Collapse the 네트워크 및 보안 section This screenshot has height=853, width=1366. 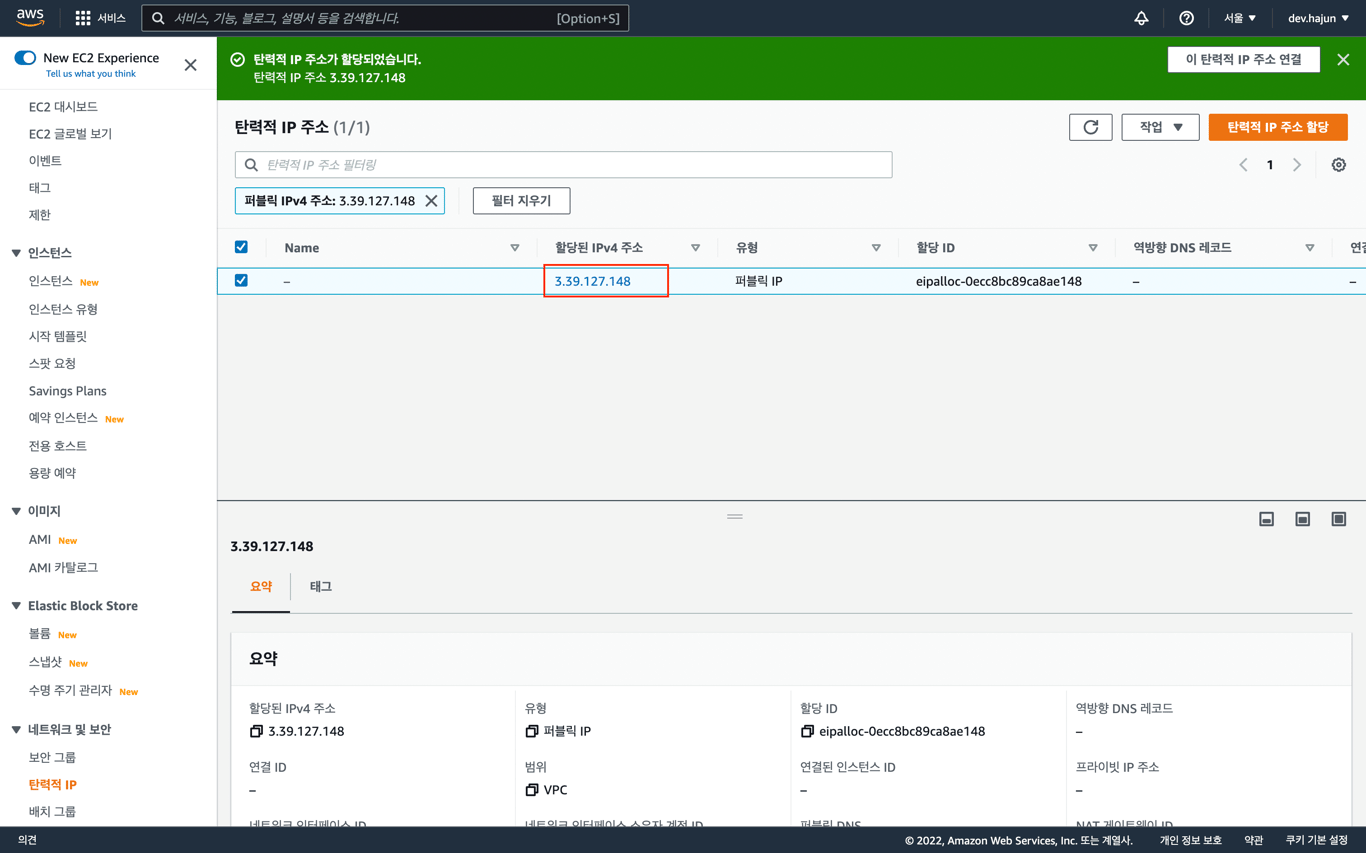[x=16, y=730]
